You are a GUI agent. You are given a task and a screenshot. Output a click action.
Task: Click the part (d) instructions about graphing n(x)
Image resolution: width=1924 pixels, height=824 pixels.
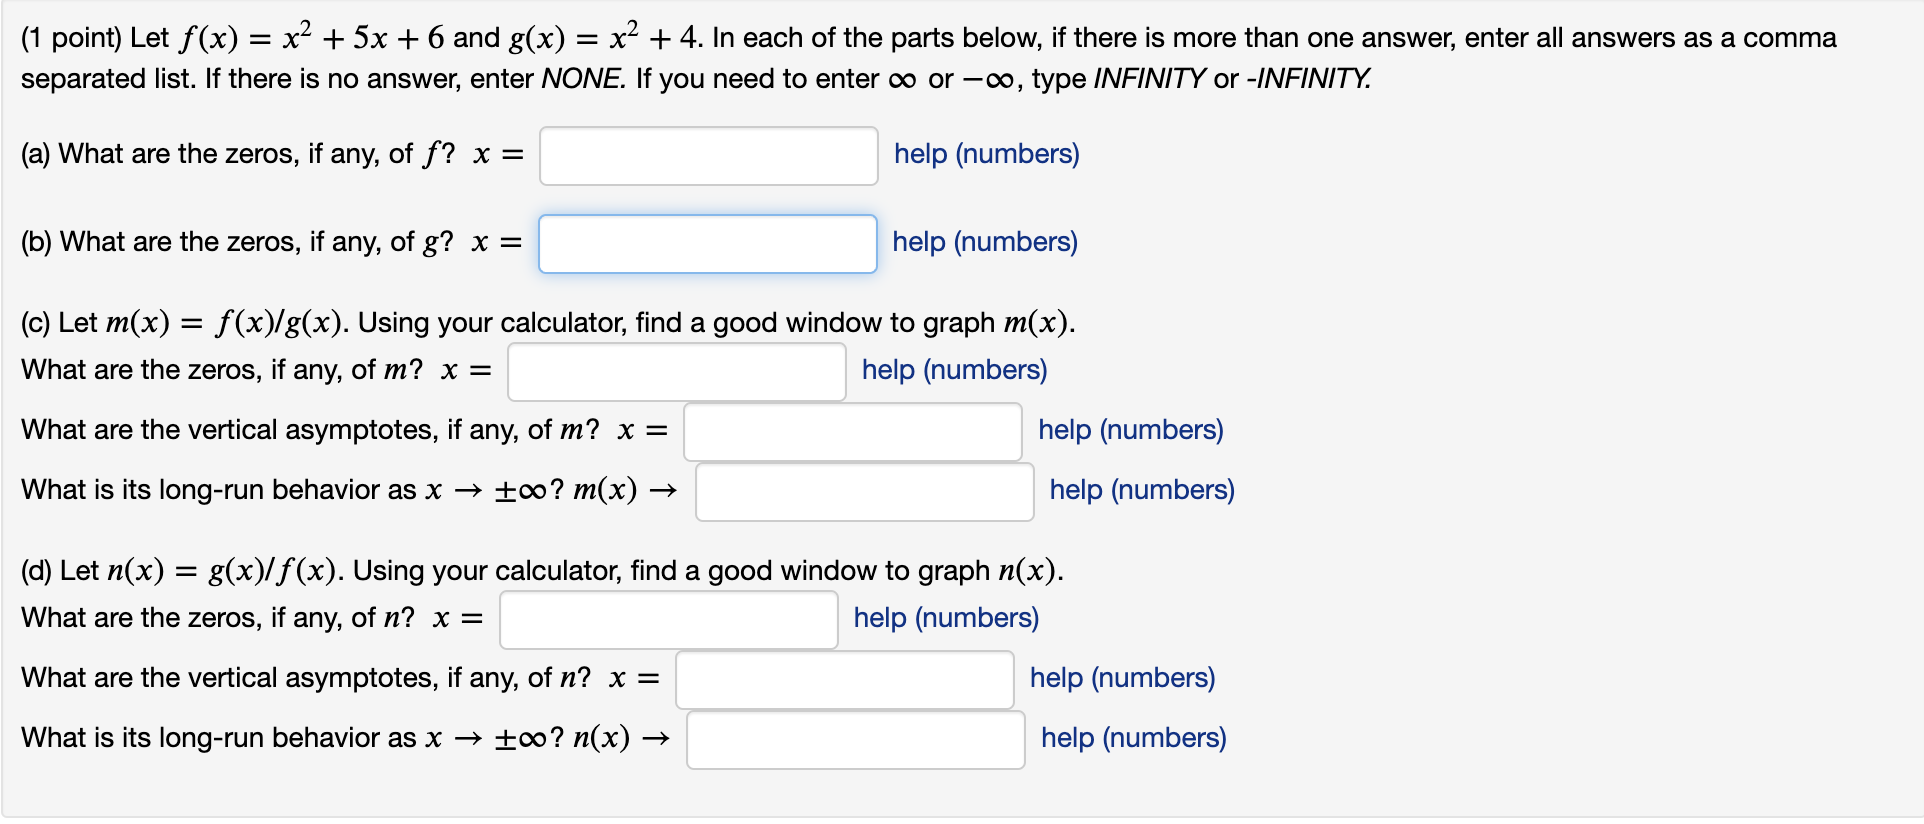pyautogui.click(x=542, y=570)
